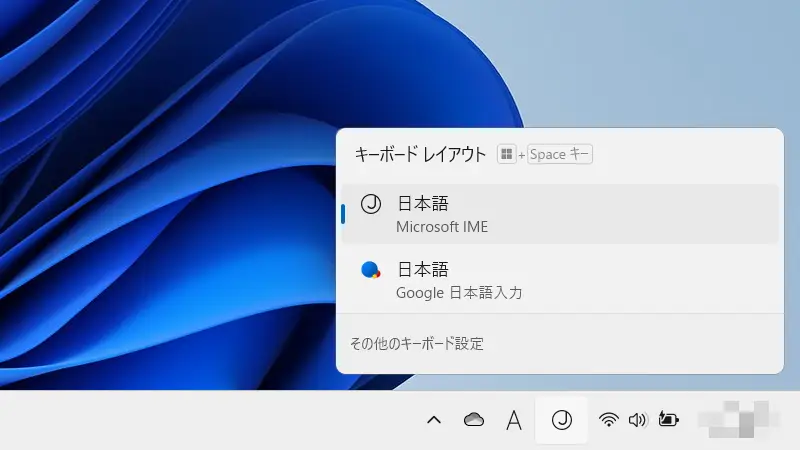Click the 'Space キー' shortcut key label
The image size is (800, 450).
pyautogui.click(x=560, y=154)
